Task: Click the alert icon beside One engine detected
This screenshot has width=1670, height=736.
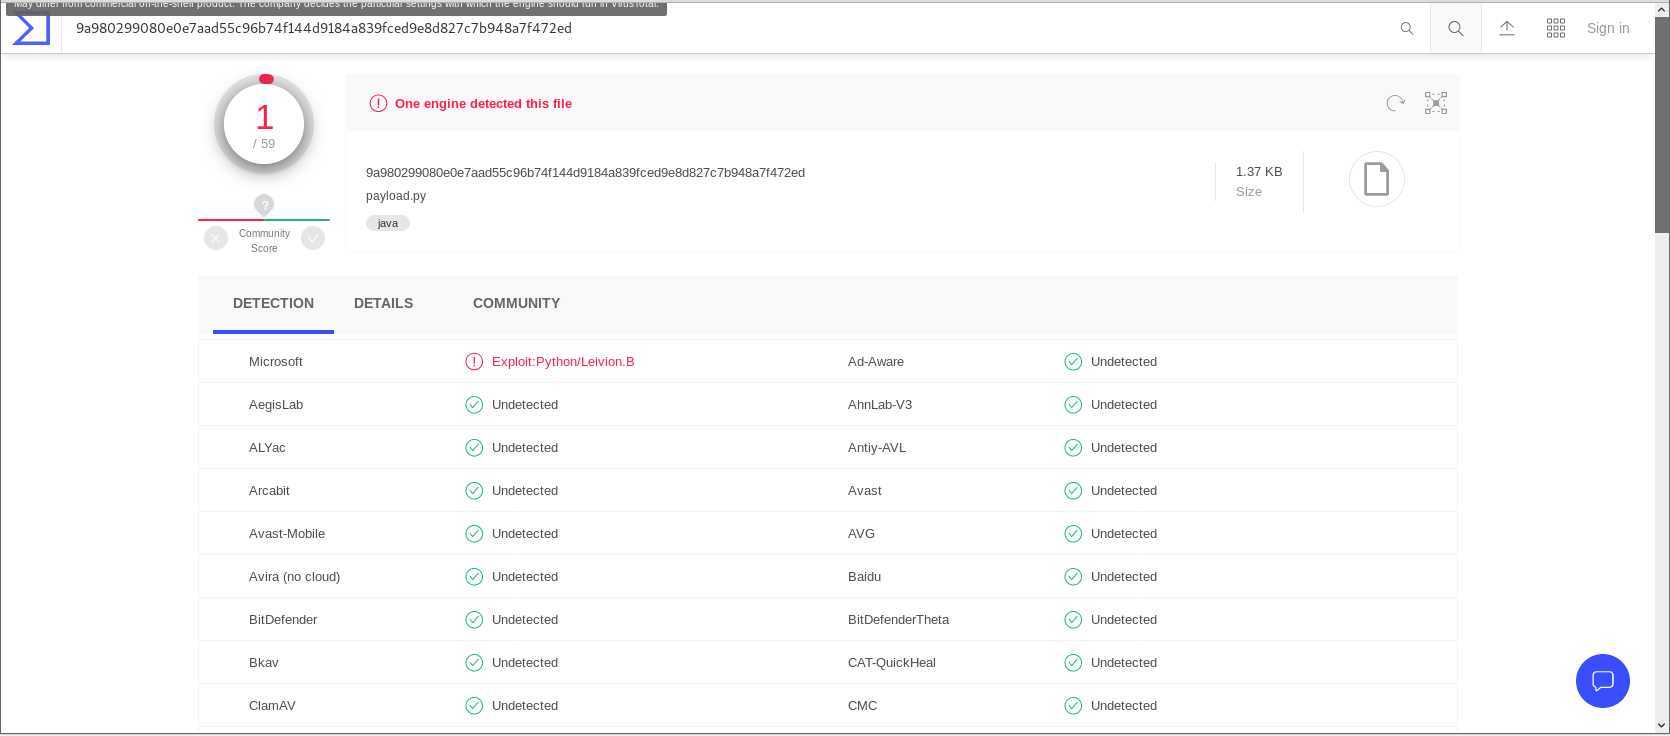Action: pos(378,103)
